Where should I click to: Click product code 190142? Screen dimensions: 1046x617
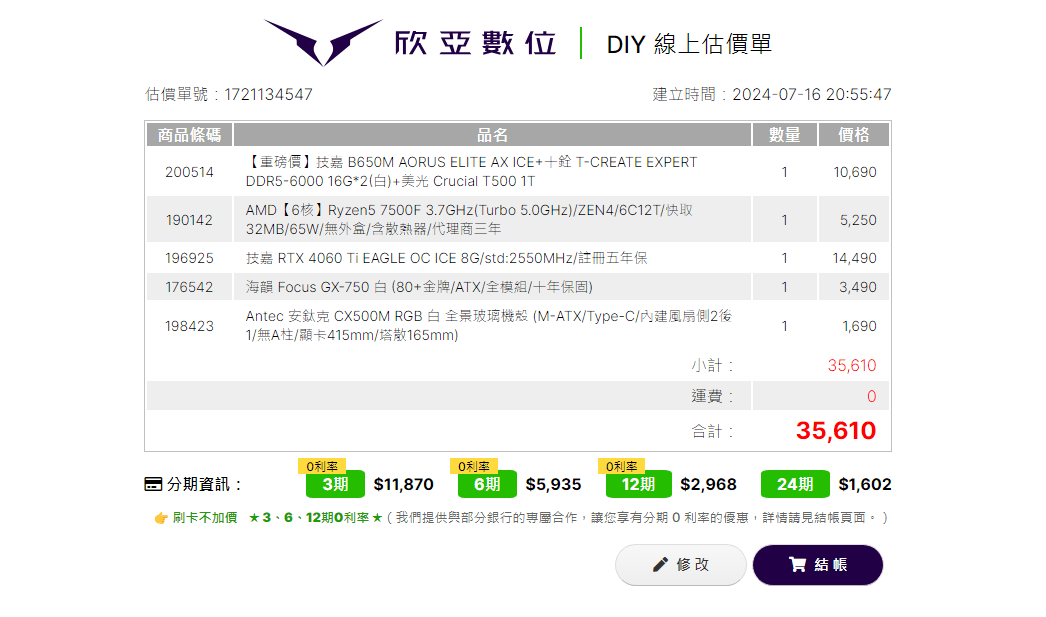point(189,220)
